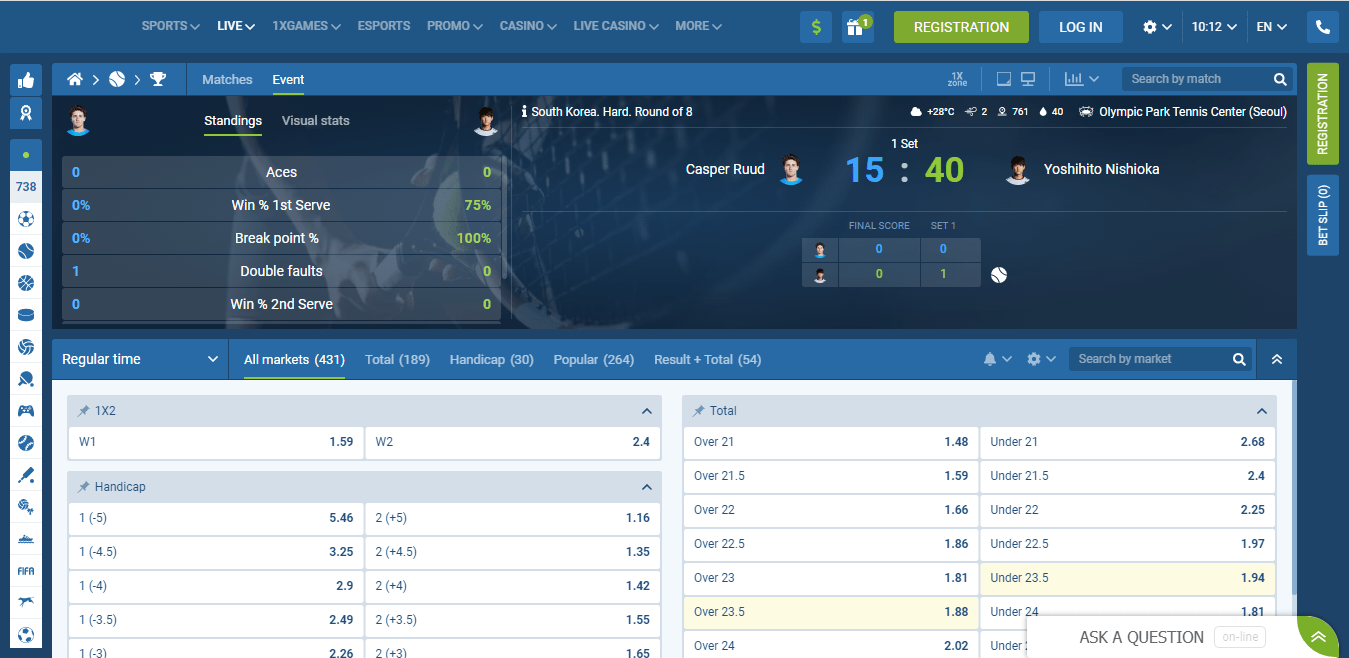Open the dollar payments icon
This screenshot has height=658, width=1349.
tap(816, 27)
